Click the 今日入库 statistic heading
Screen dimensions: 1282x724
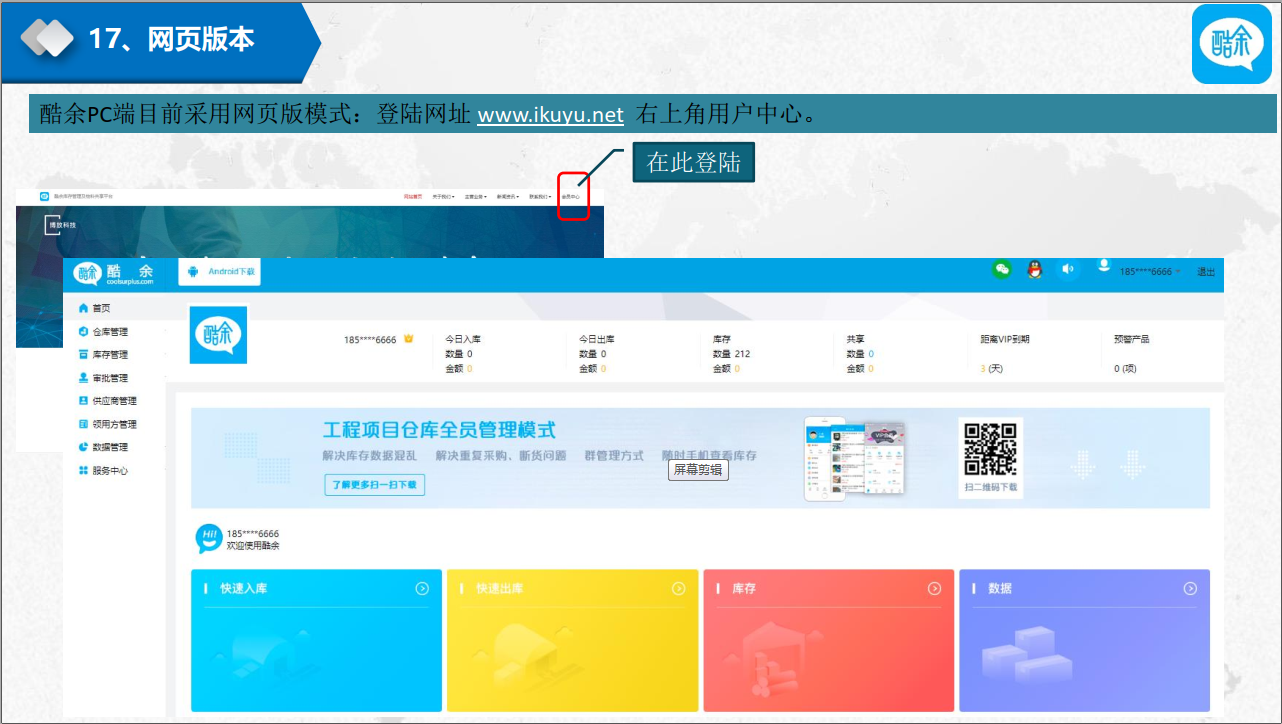pyautogui.click(x=463, y=339)
